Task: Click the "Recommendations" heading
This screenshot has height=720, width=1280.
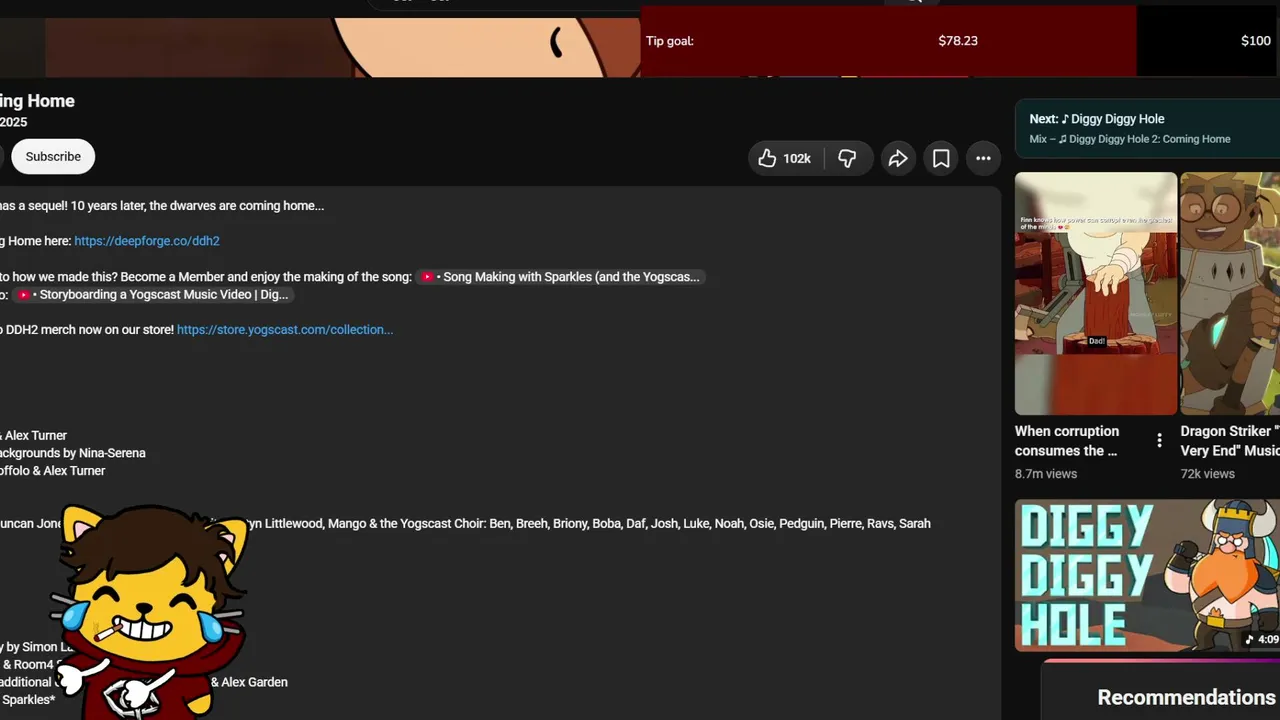Action: point(1186,698)
